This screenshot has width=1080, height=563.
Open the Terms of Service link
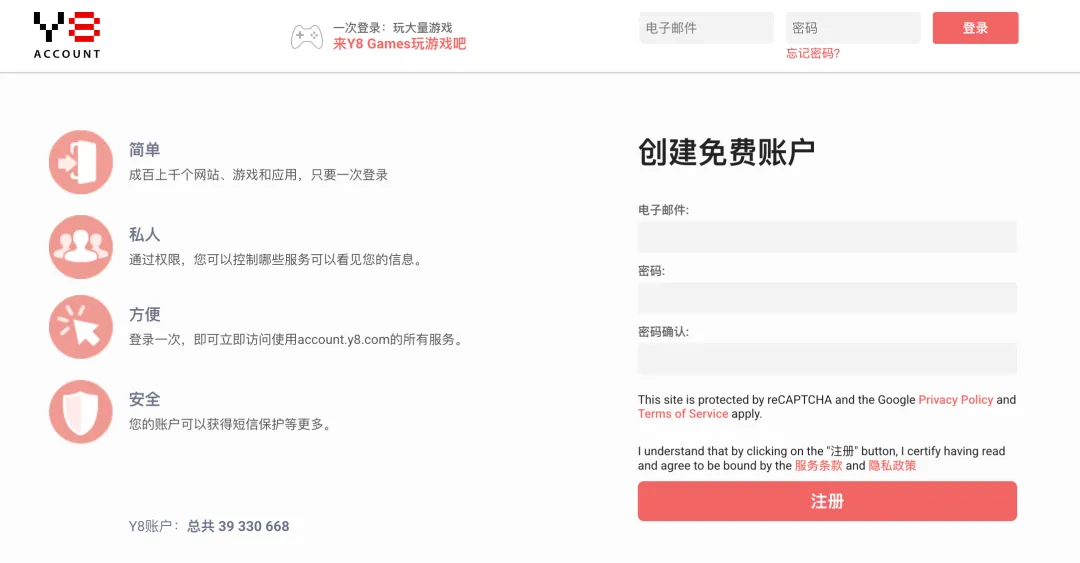pyautogui.click(x=683, y=413)
